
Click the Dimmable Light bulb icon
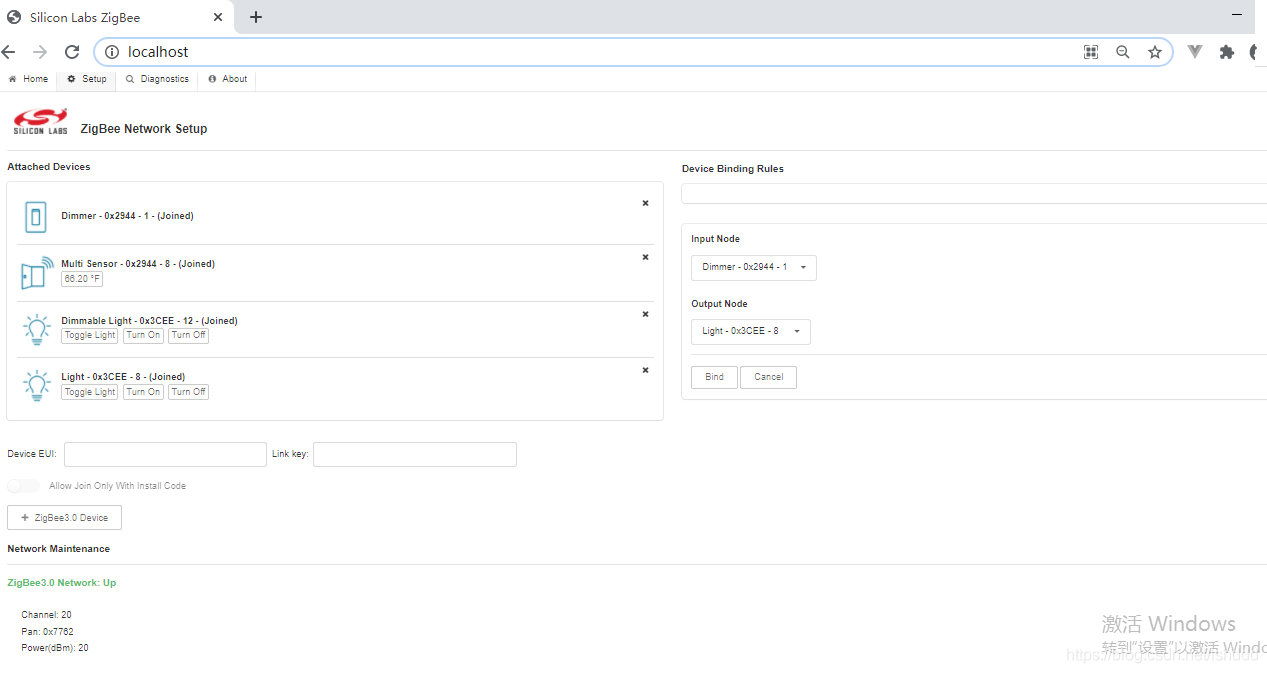[37, 329]
